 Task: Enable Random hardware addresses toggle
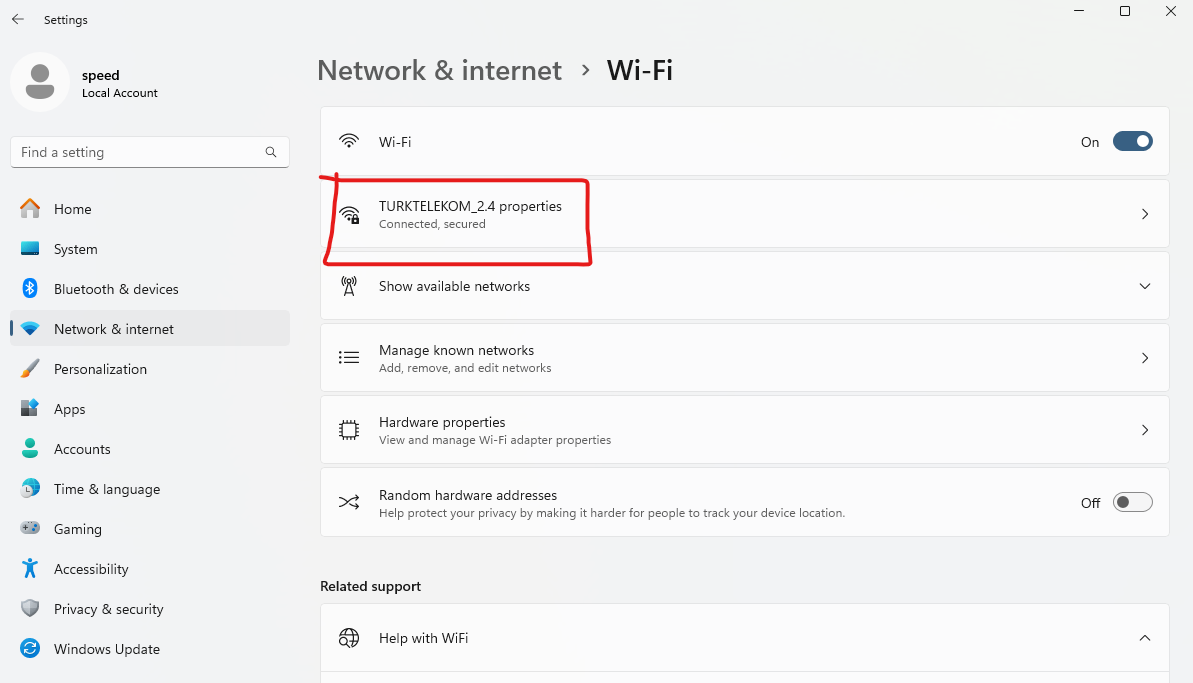pos(1132,502)
